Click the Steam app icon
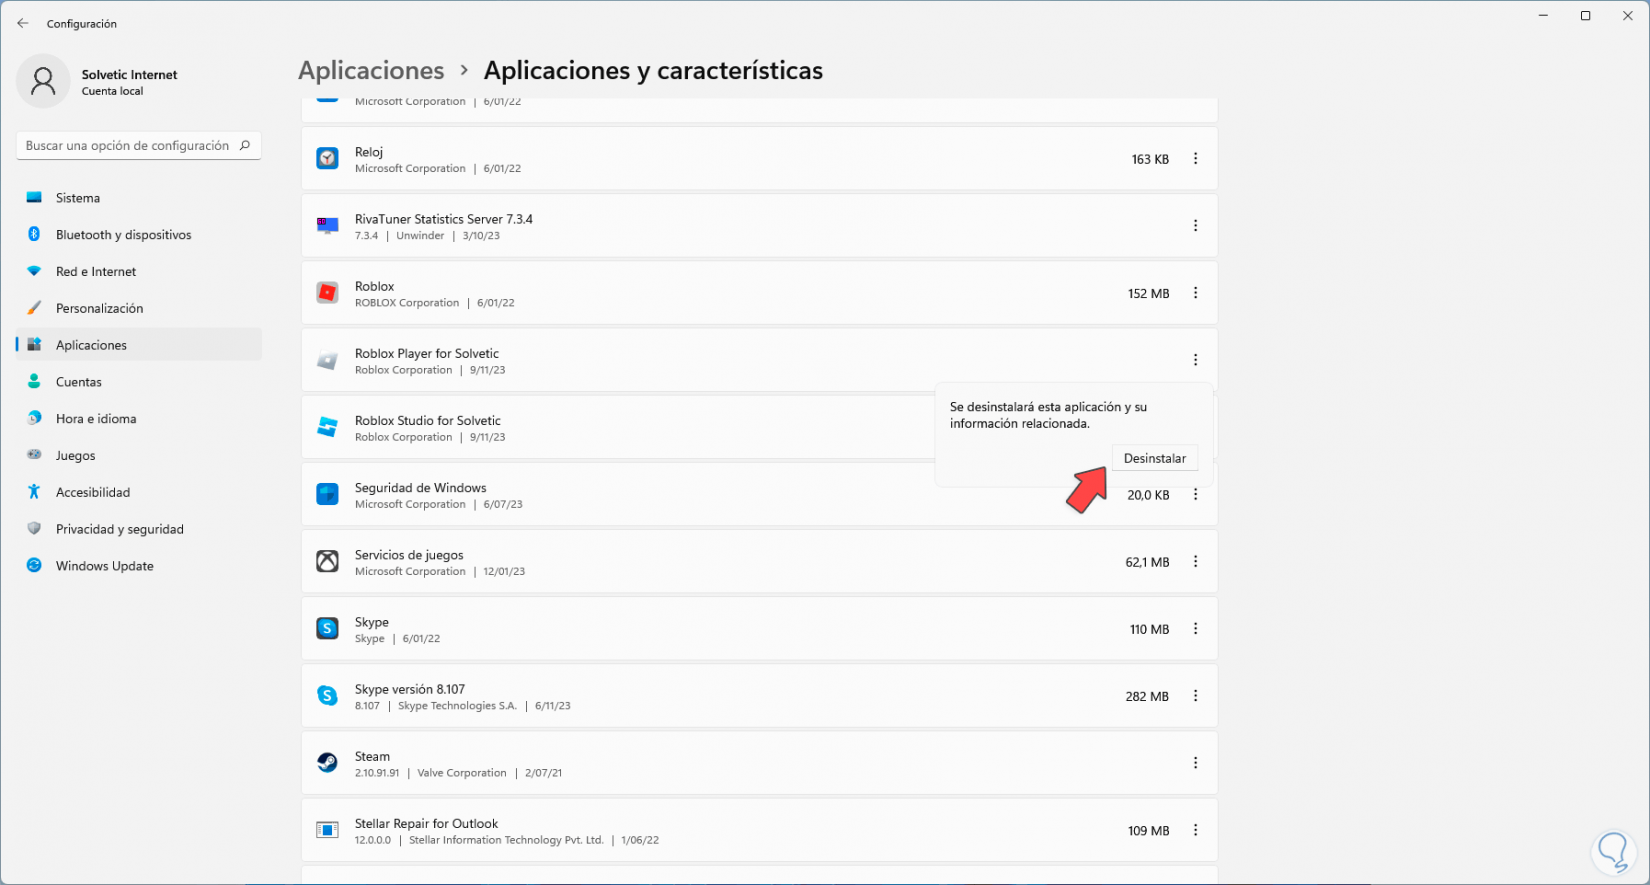The image size is (1650, 885). (327, 763)
